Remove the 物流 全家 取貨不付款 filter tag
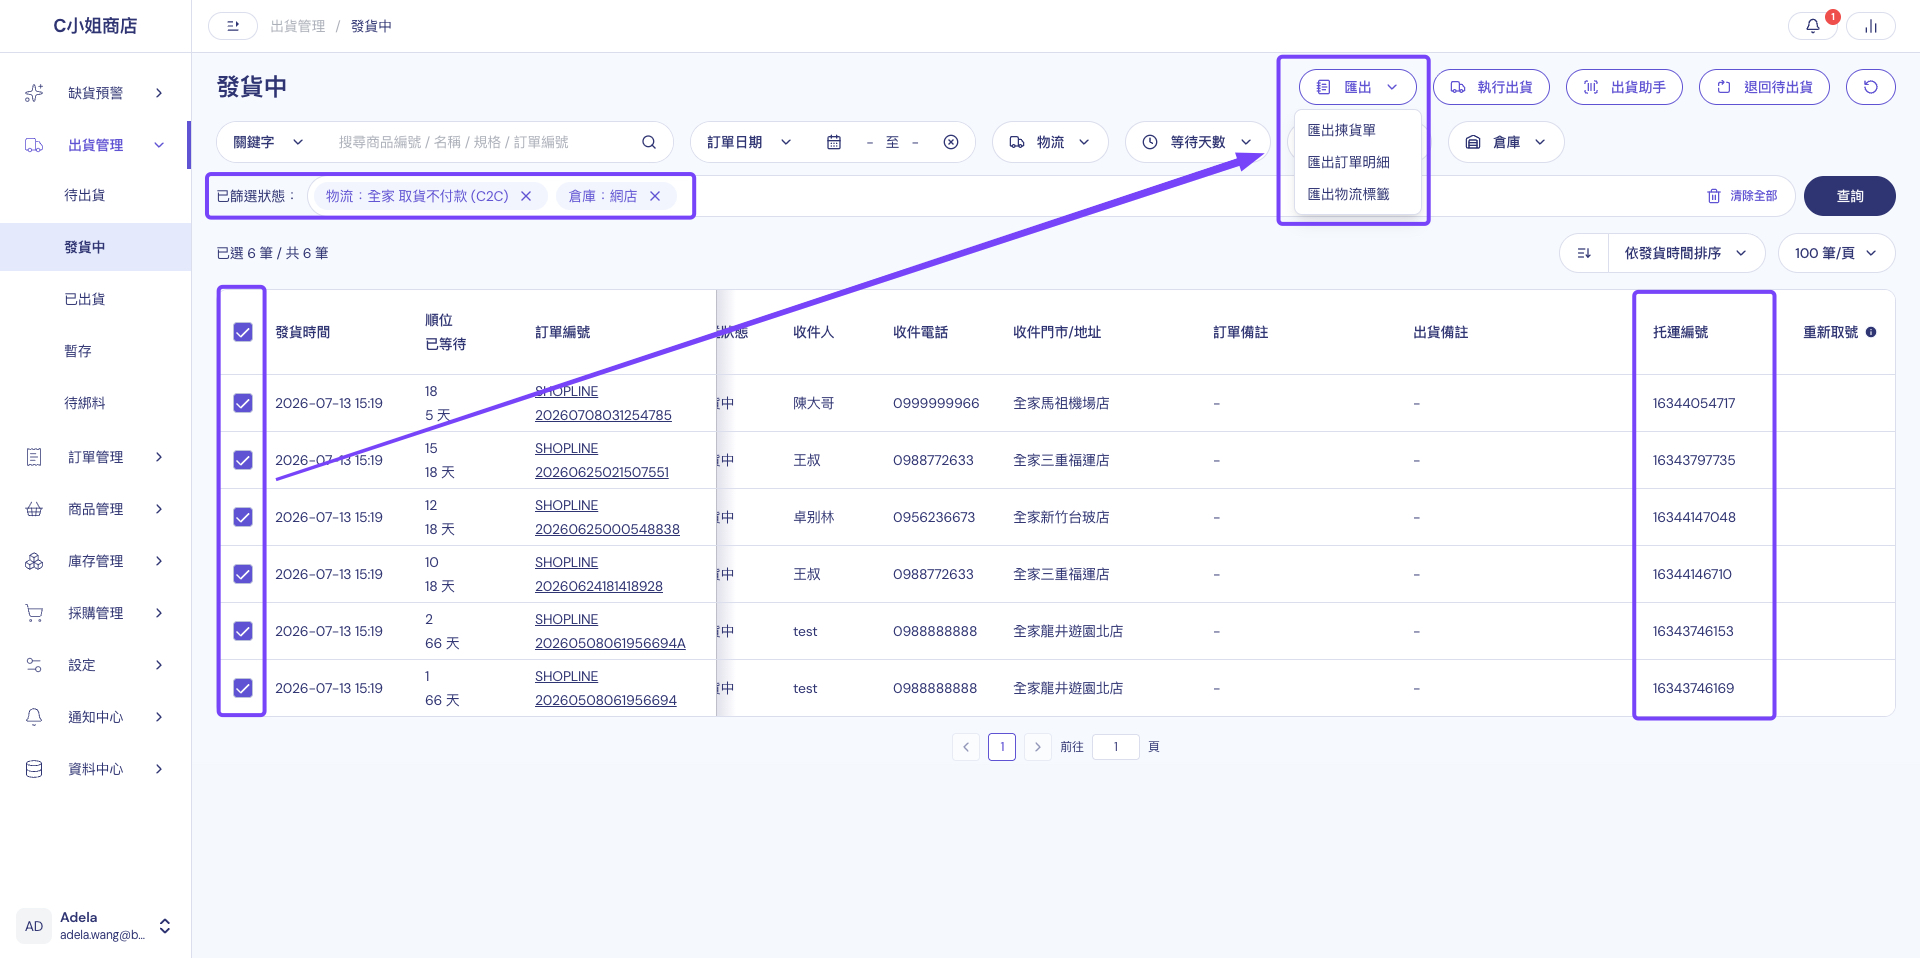The height and width of the screenshot is (958, 1920). pos(526,196)
